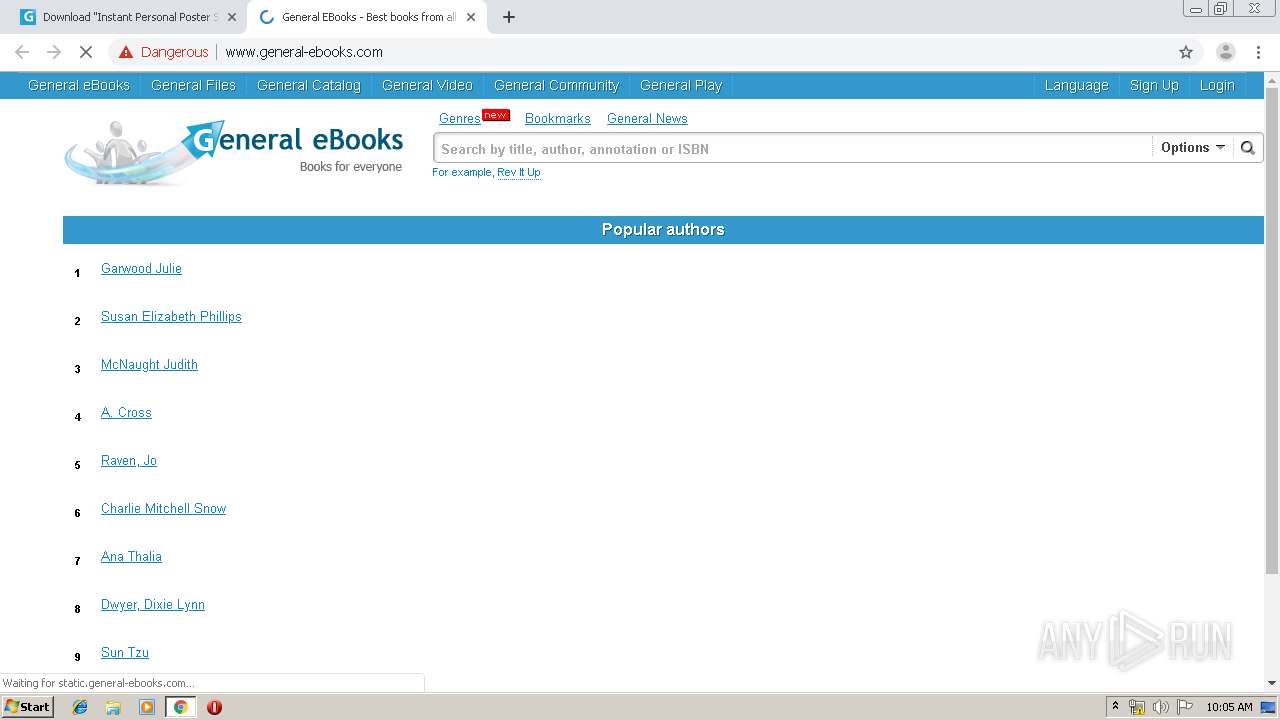
Task: Close the General EBooks tab
Action: pos(471,17)
